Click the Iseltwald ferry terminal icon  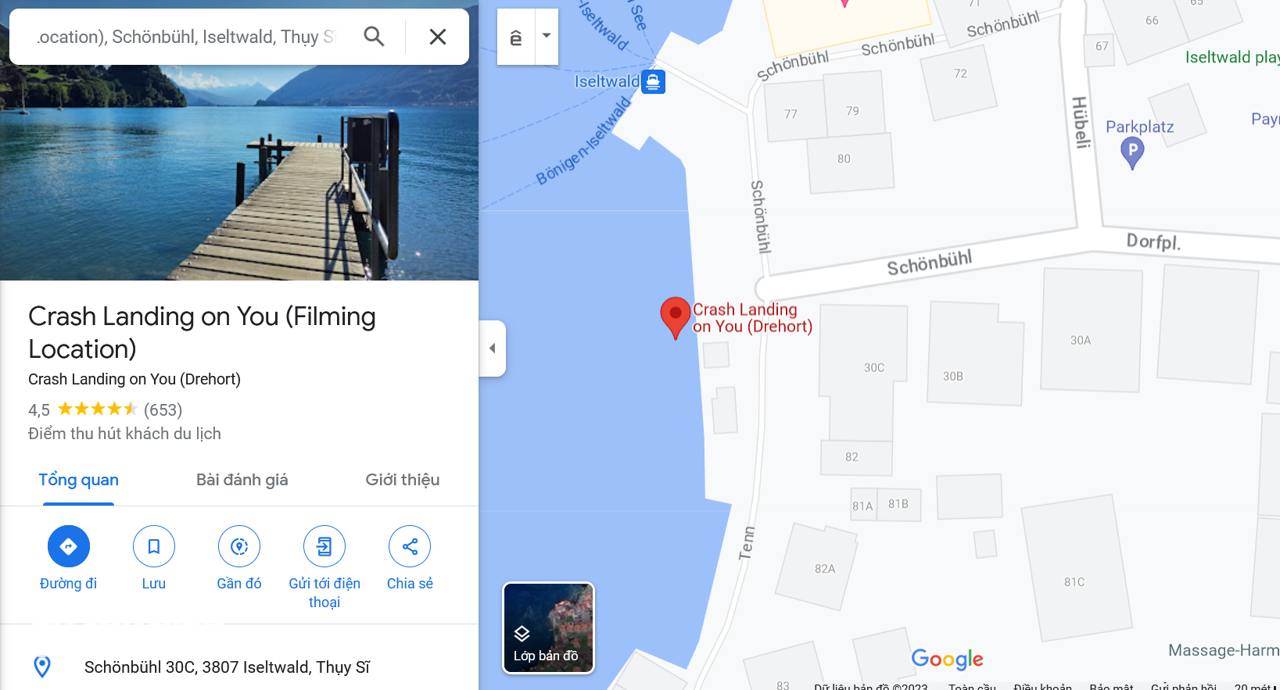653,82
